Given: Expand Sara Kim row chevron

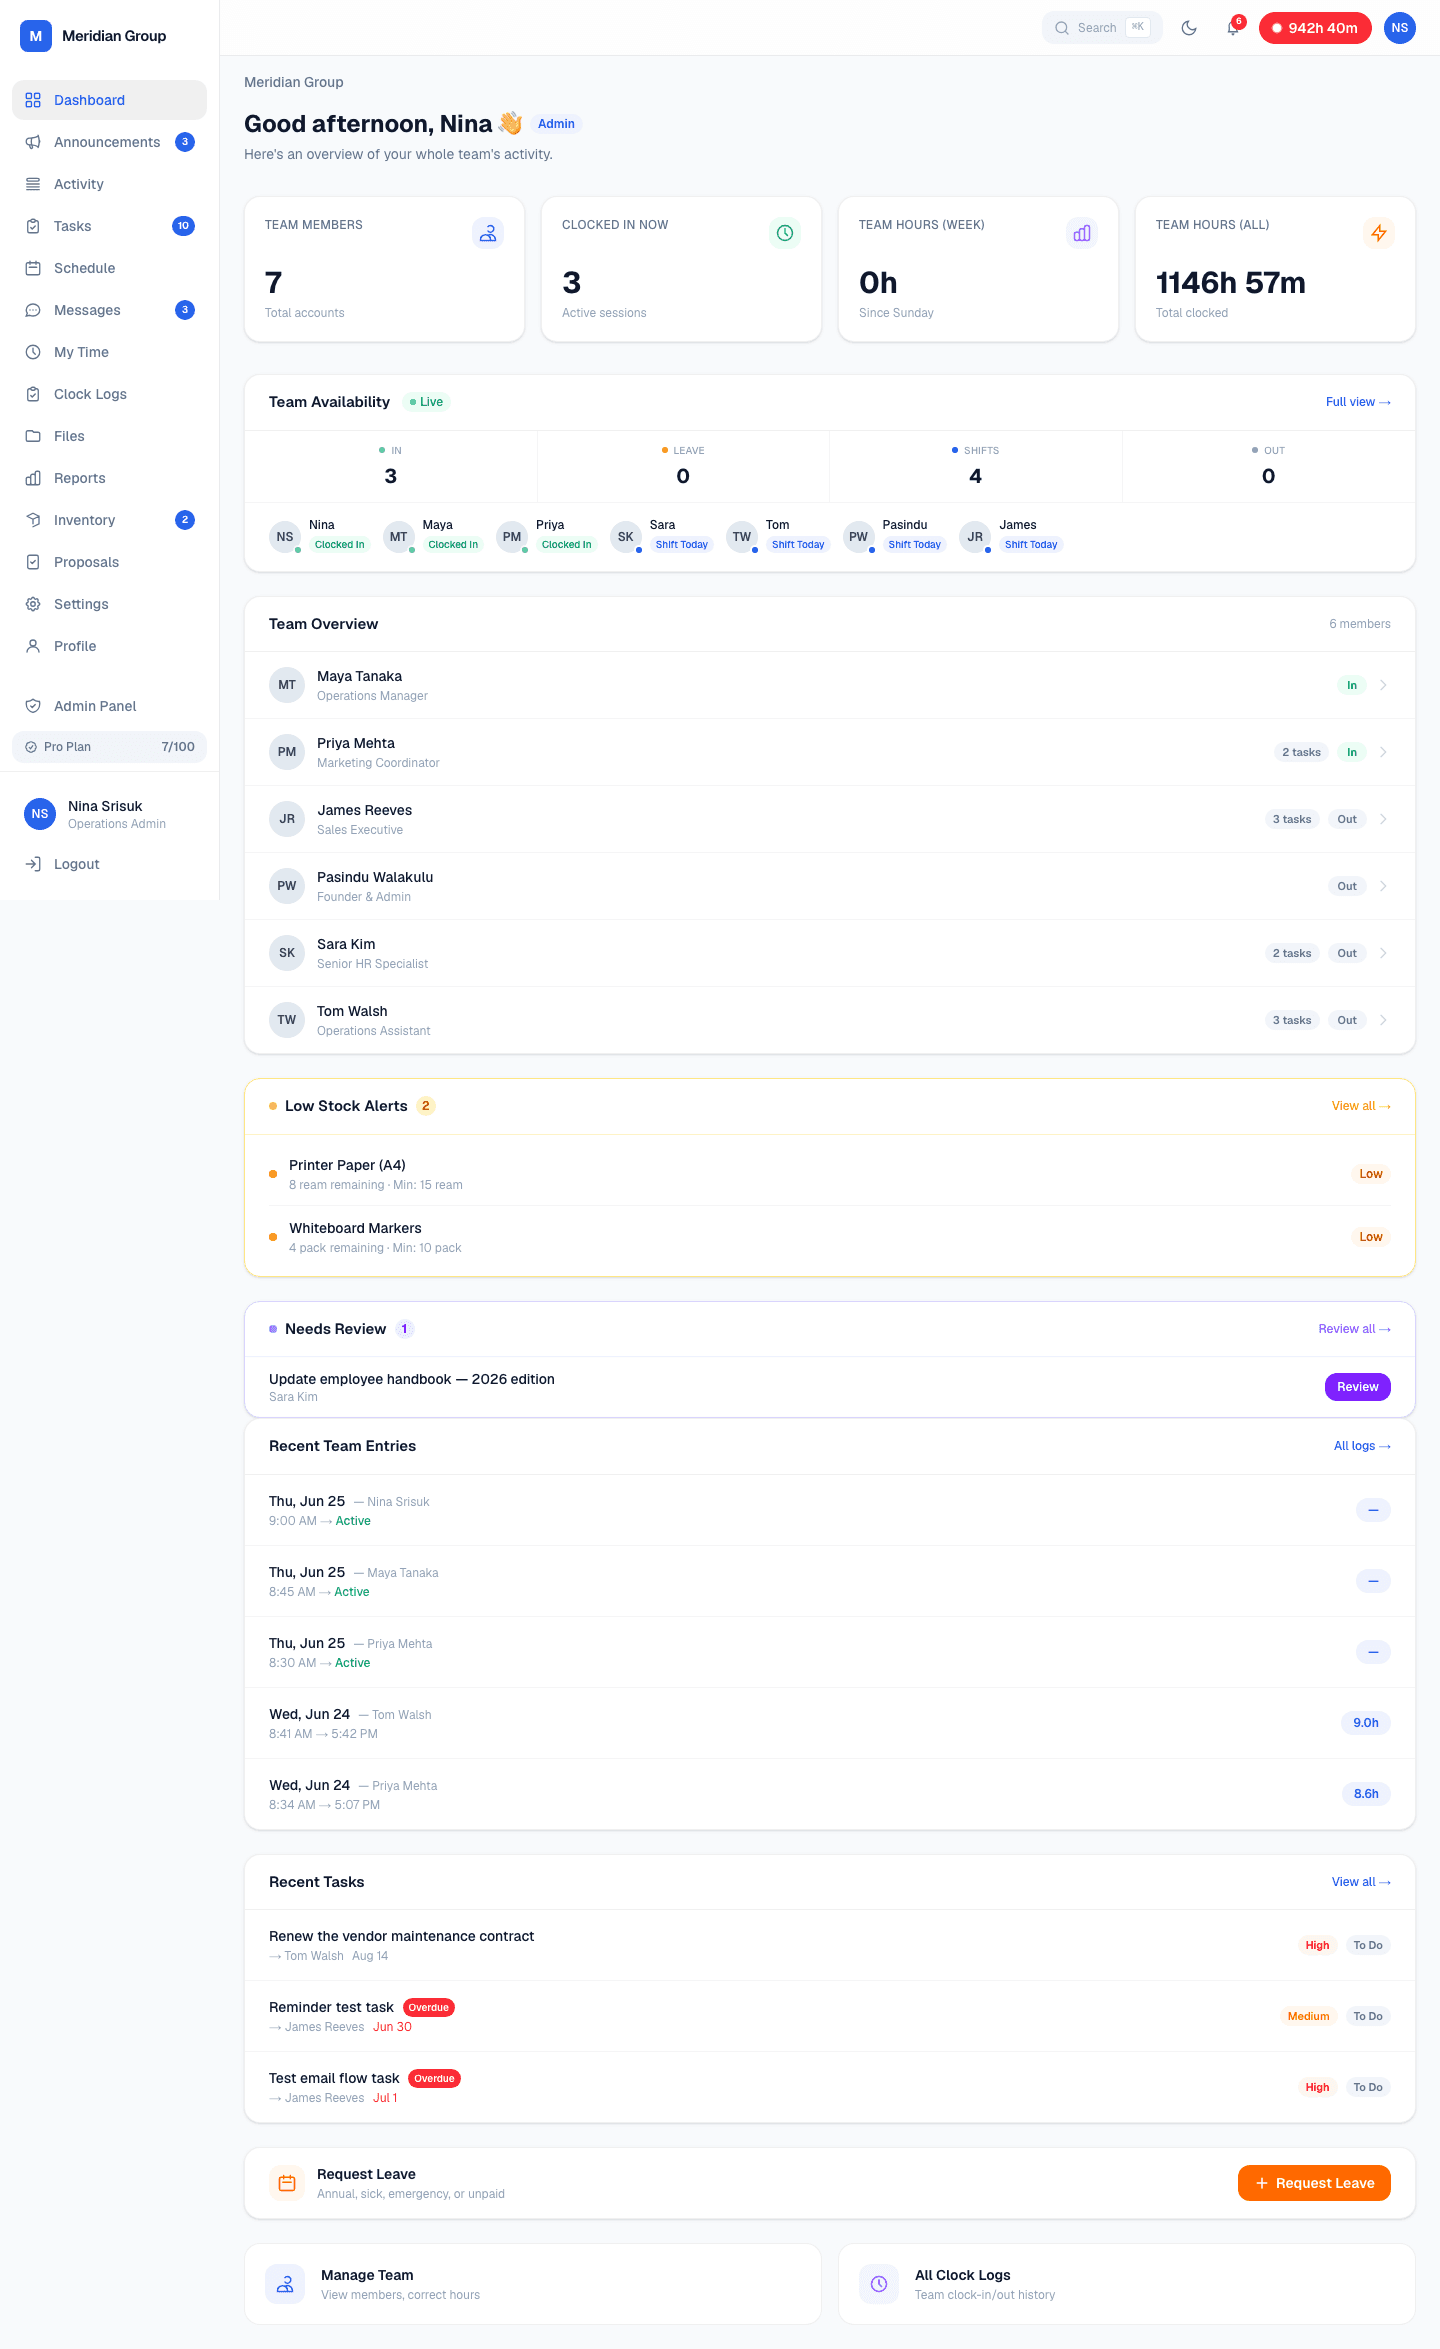Looking at the screenshot, I should coord(1383,953).
